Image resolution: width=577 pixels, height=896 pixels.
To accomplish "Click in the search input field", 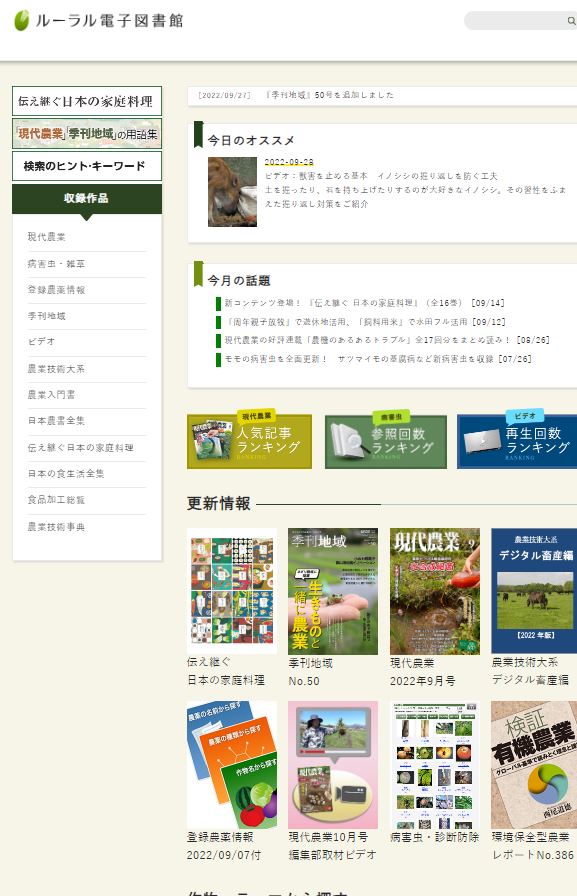I will pos(515,21).
